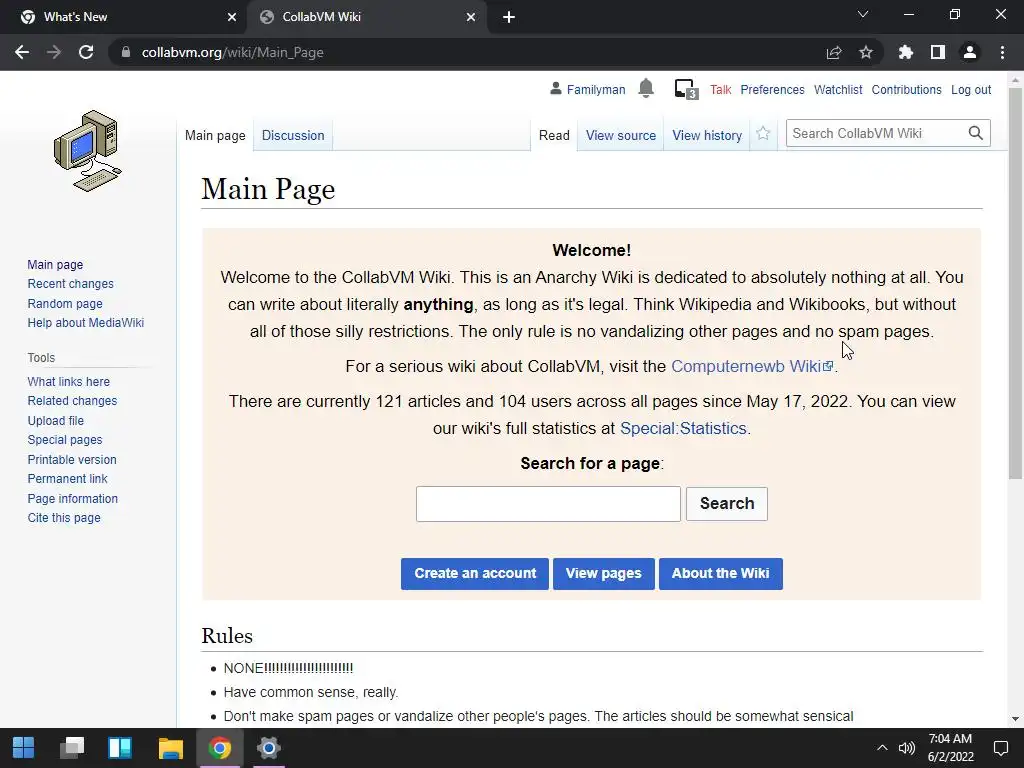Click the Talk link
1024x768 pixels.
tap(720, 89)
